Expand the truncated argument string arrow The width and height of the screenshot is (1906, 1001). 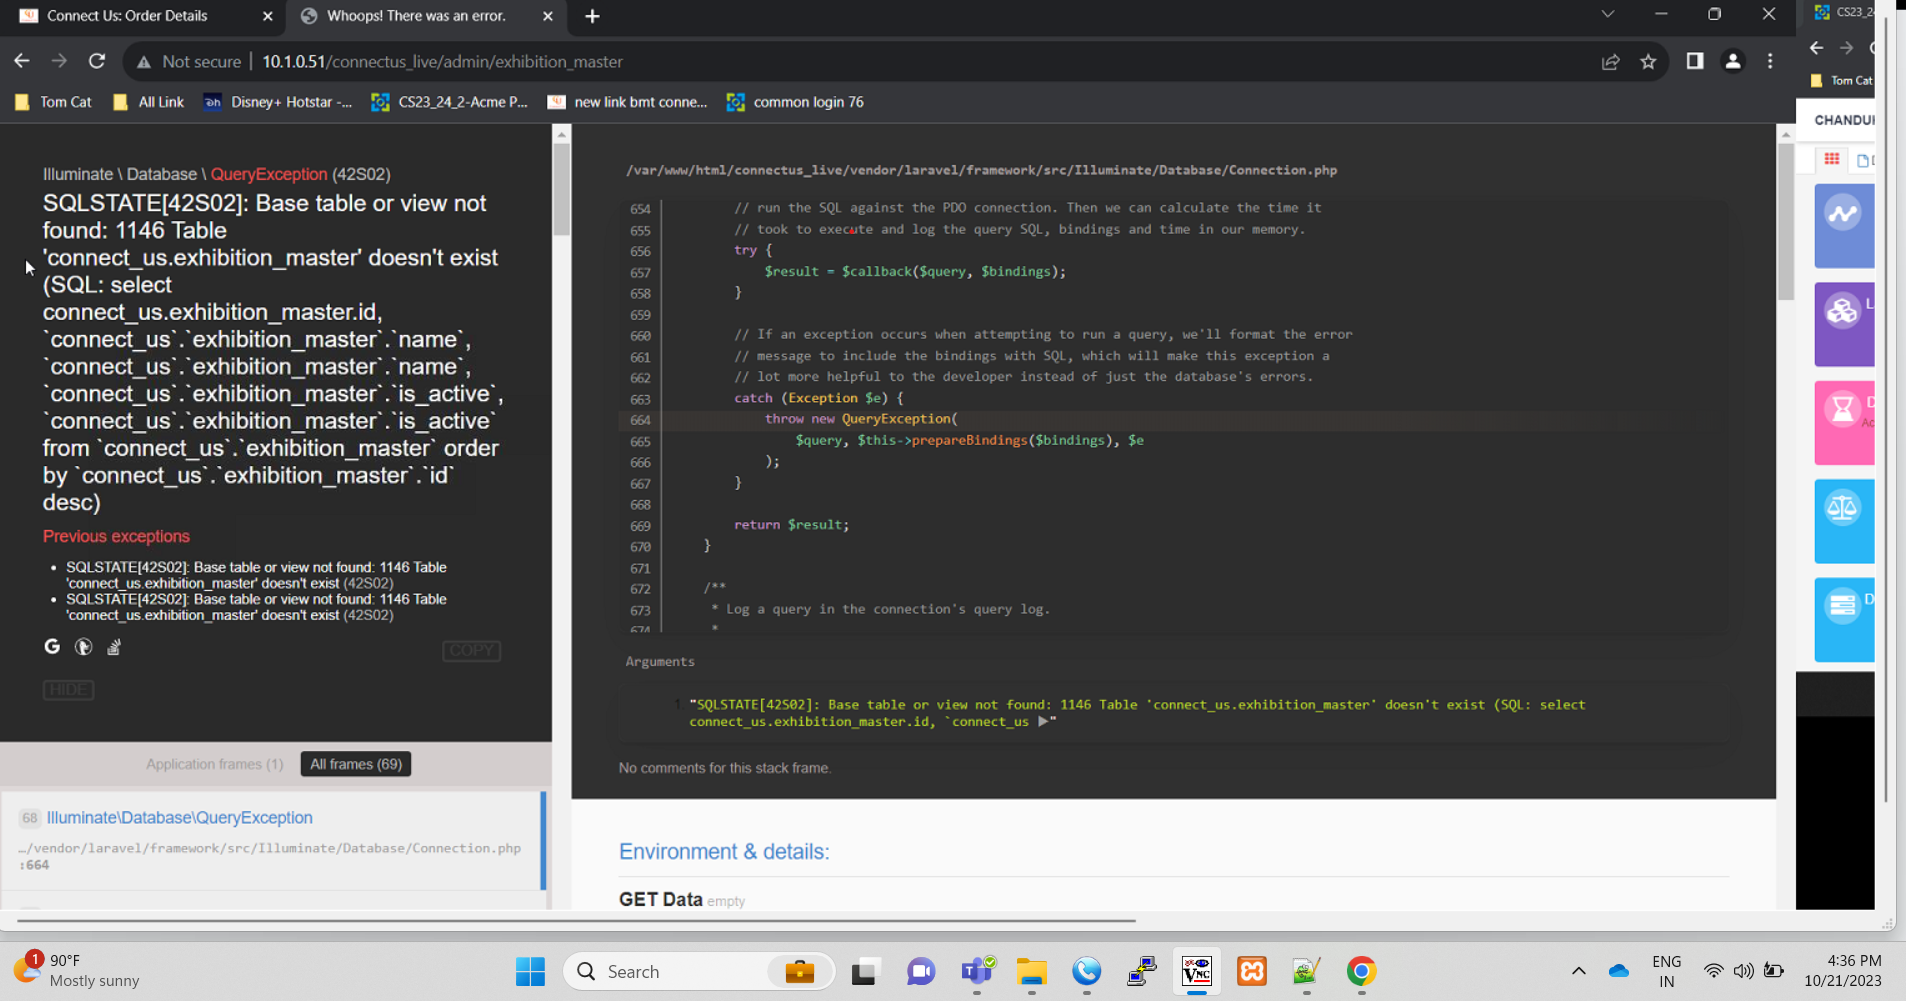tap(1043, 721)
